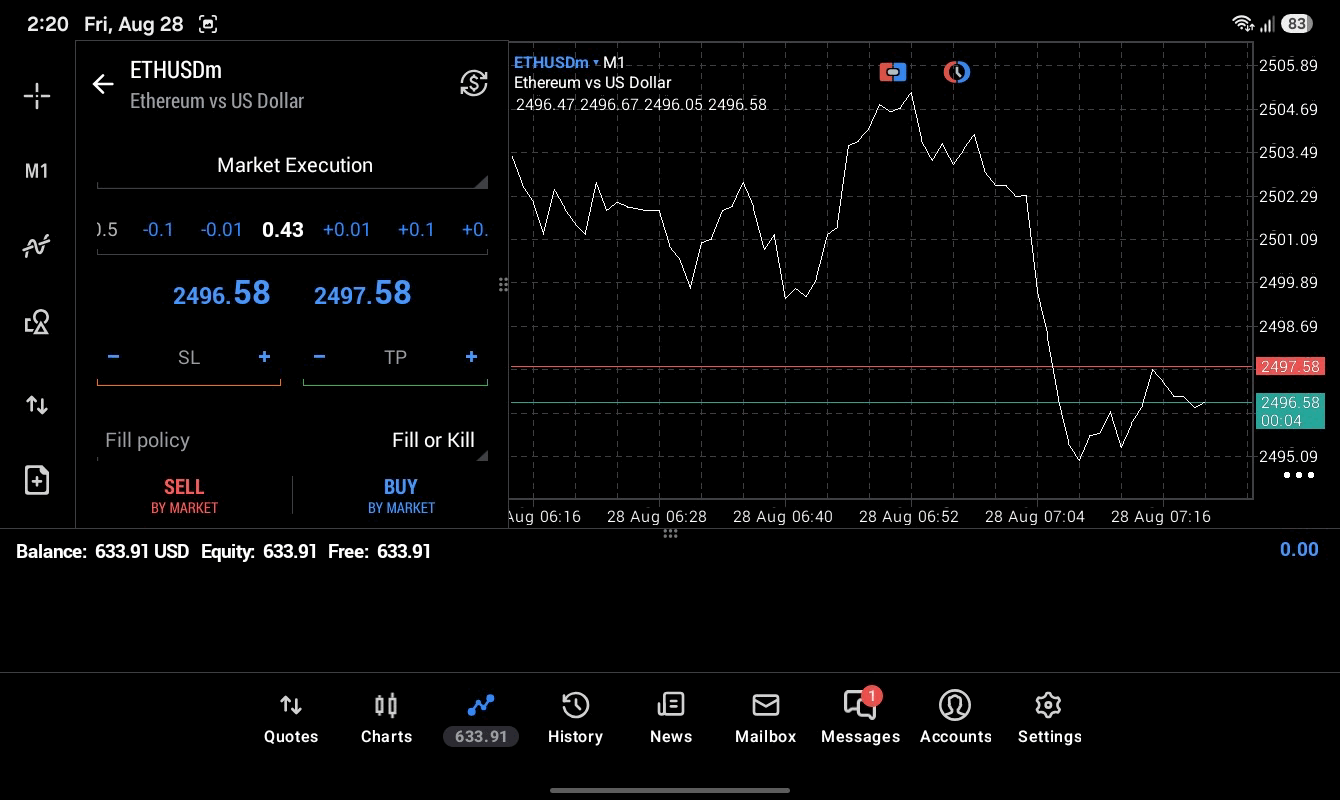
Task: Increase the TP take profit value
Action: coord(471,357)
